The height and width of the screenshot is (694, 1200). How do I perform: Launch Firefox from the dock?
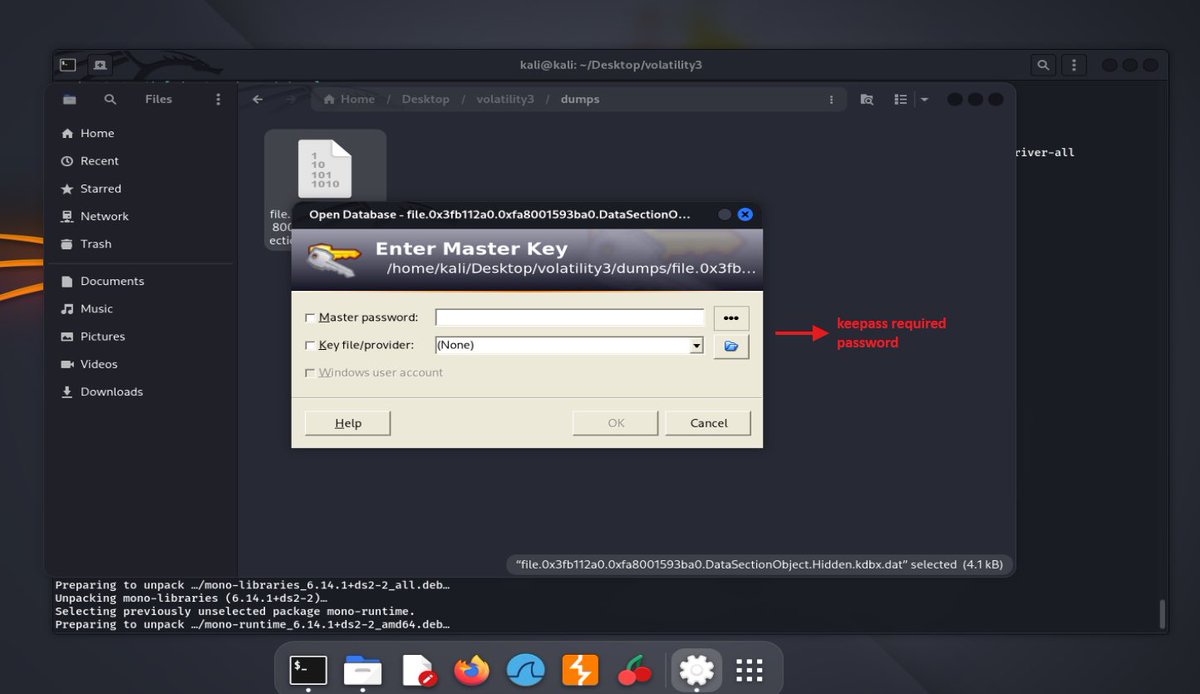point(471,669)
